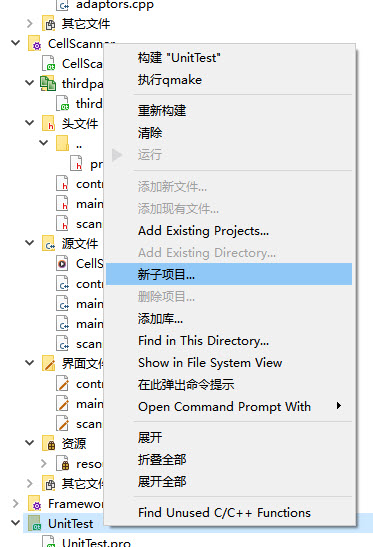The width and height of the screenshot is (373, 547).
Task: Click the CellScanner project folder icon
Action: (x=35, y=44)
